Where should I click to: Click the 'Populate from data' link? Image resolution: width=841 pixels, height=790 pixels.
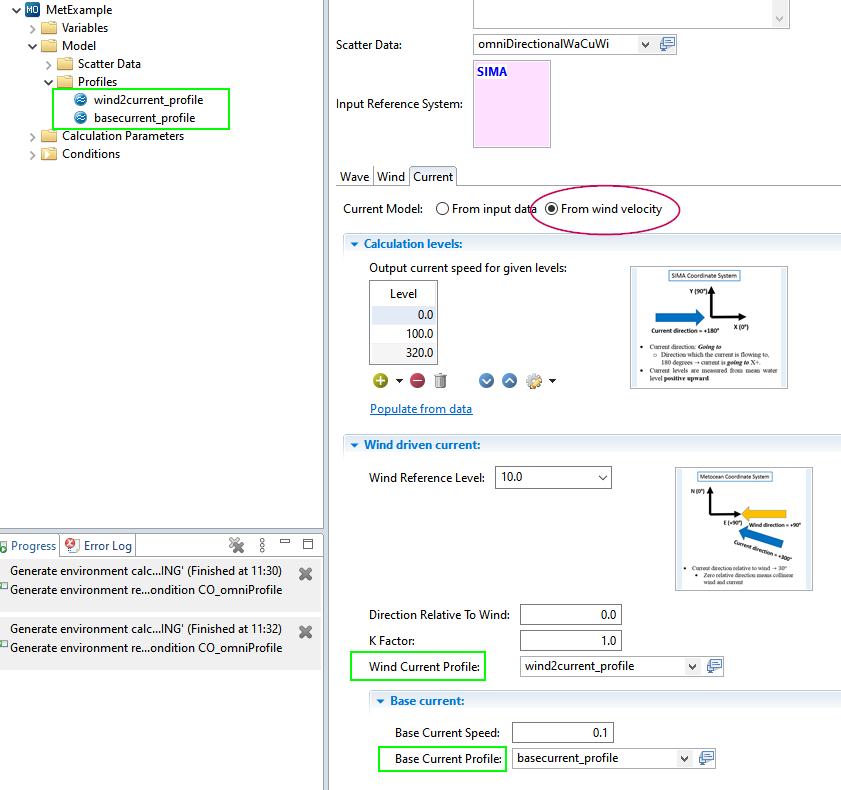tap(421, 409)
